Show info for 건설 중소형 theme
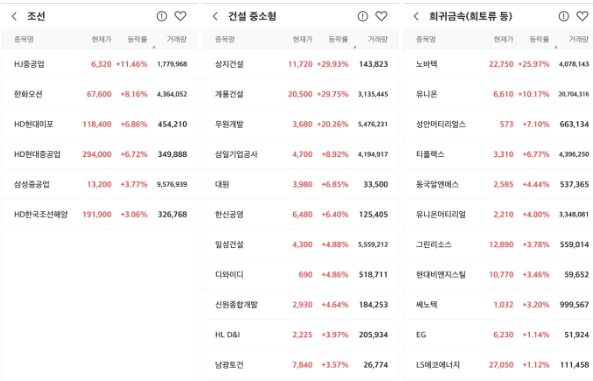Screen dimensions: 593x381 (x=363, y=16)
